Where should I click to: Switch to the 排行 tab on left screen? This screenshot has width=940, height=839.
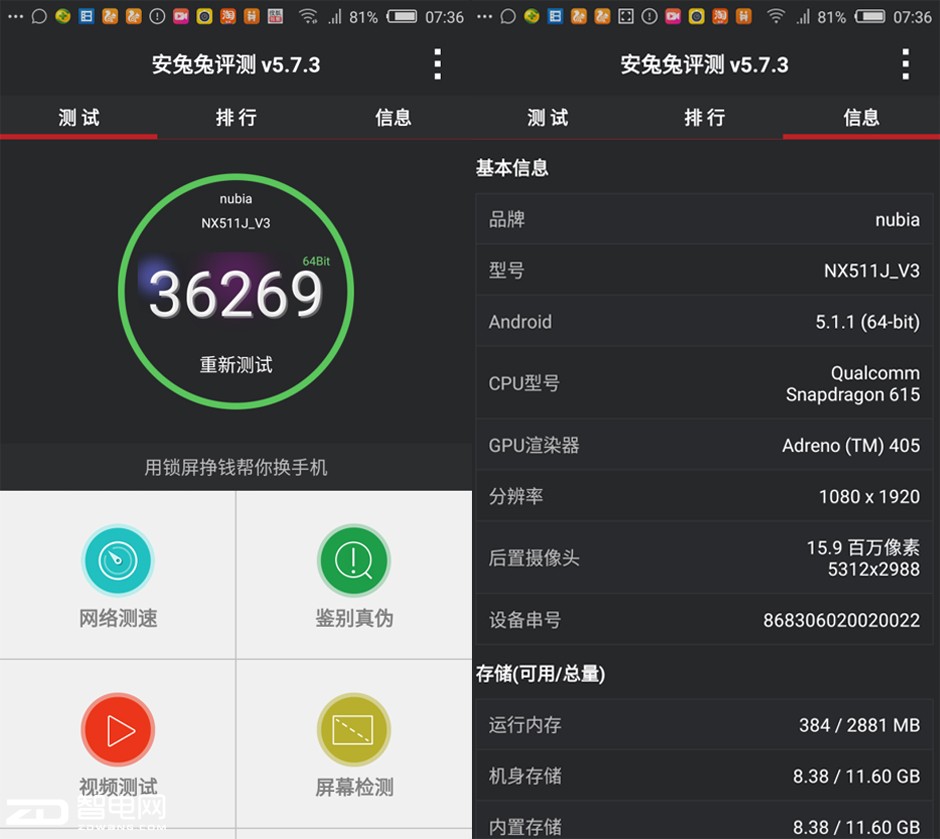coord(236,117)
